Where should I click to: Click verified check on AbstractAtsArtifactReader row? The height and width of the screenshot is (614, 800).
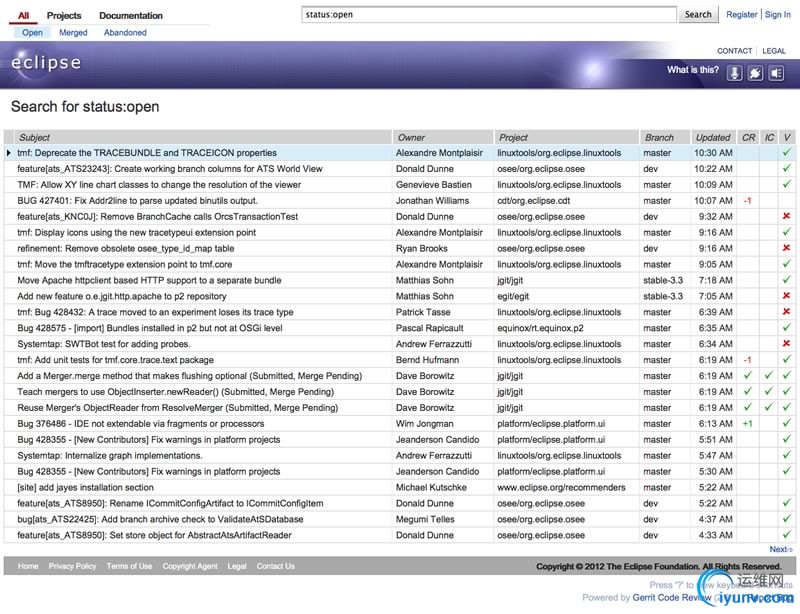(787, 534)
